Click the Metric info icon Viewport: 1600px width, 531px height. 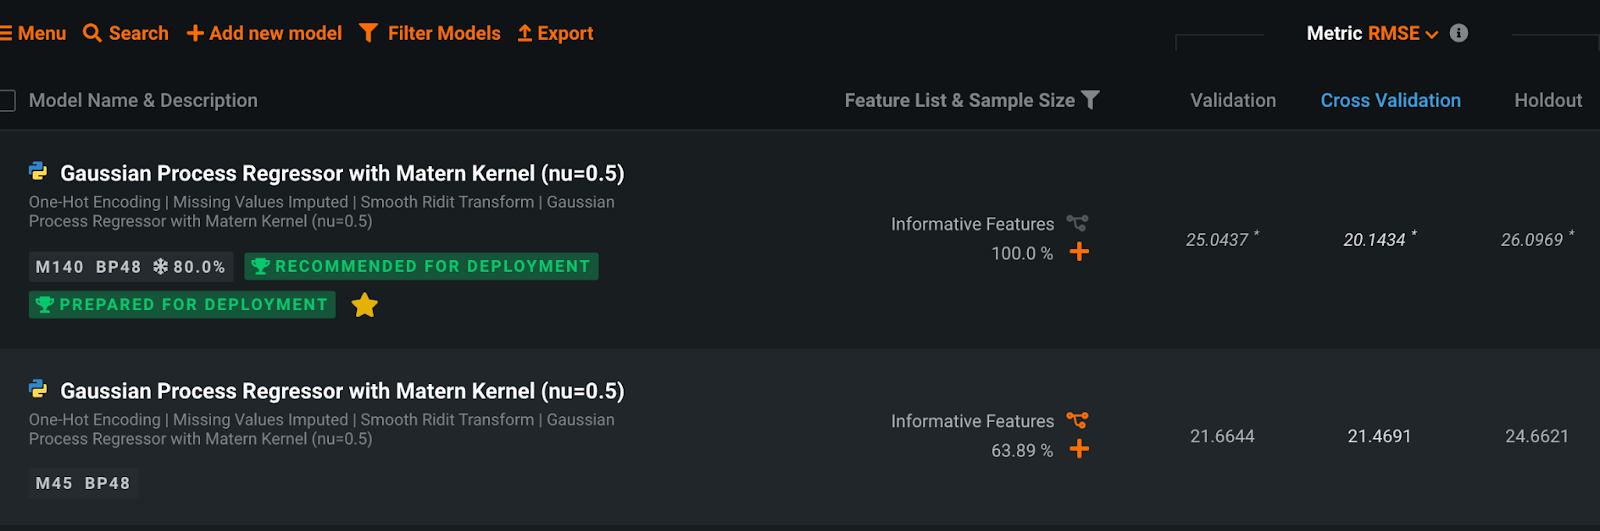click(x=1459, y=33)
